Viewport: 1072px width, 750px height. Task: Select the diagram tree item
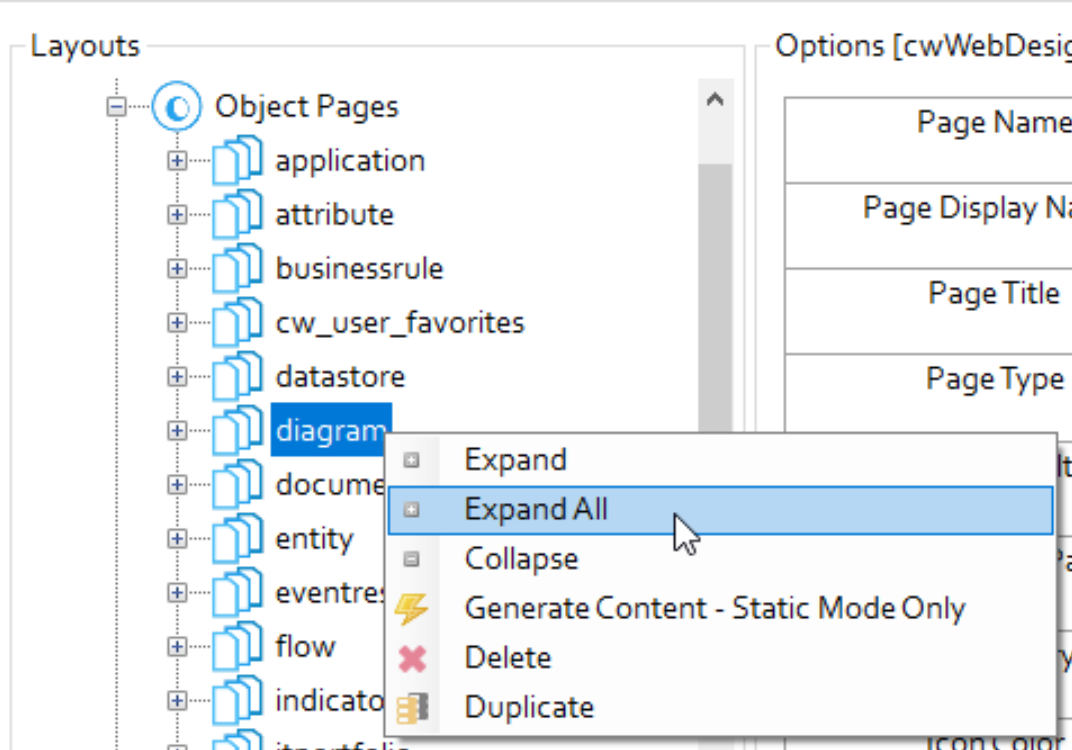point(330,431)
